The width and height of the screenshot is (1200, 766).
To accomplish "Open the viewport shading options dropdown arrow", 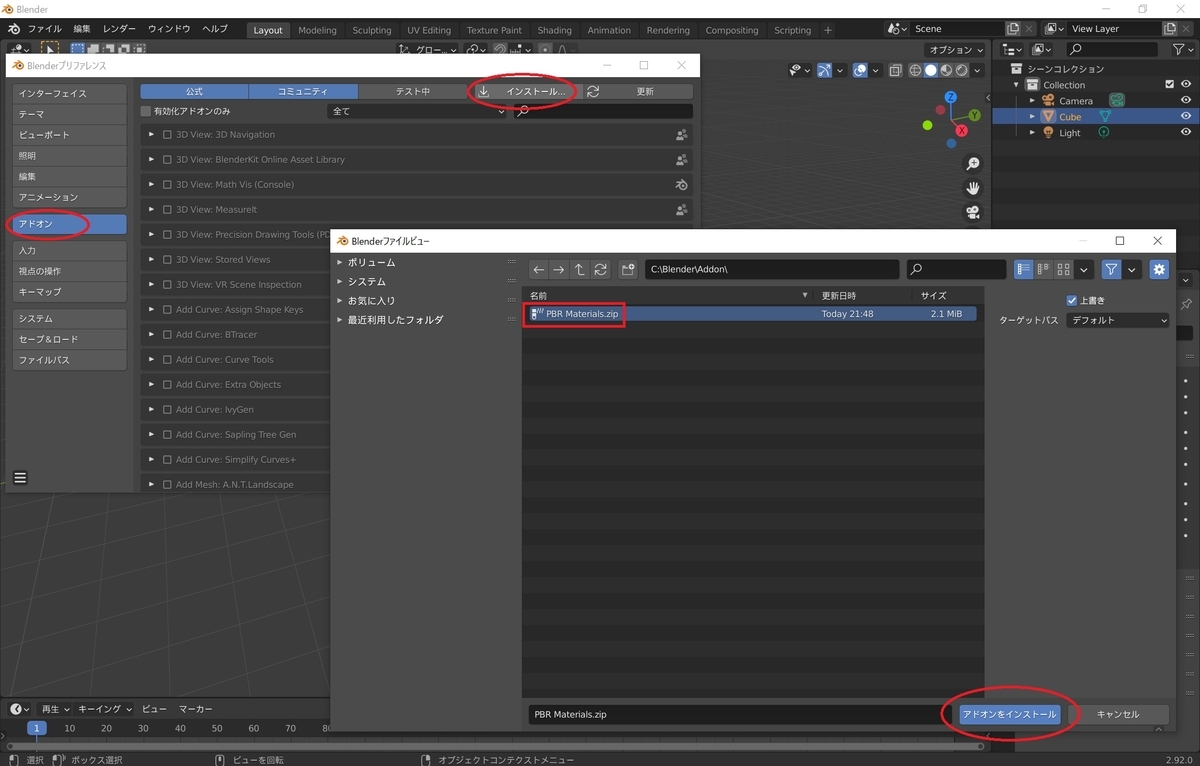I will click(x=979, y=70).
